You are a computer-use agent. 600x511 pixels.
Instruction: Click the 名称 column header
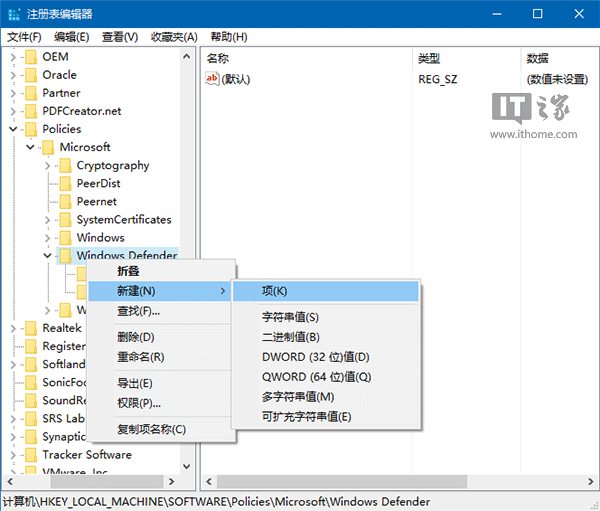[218, 59]
